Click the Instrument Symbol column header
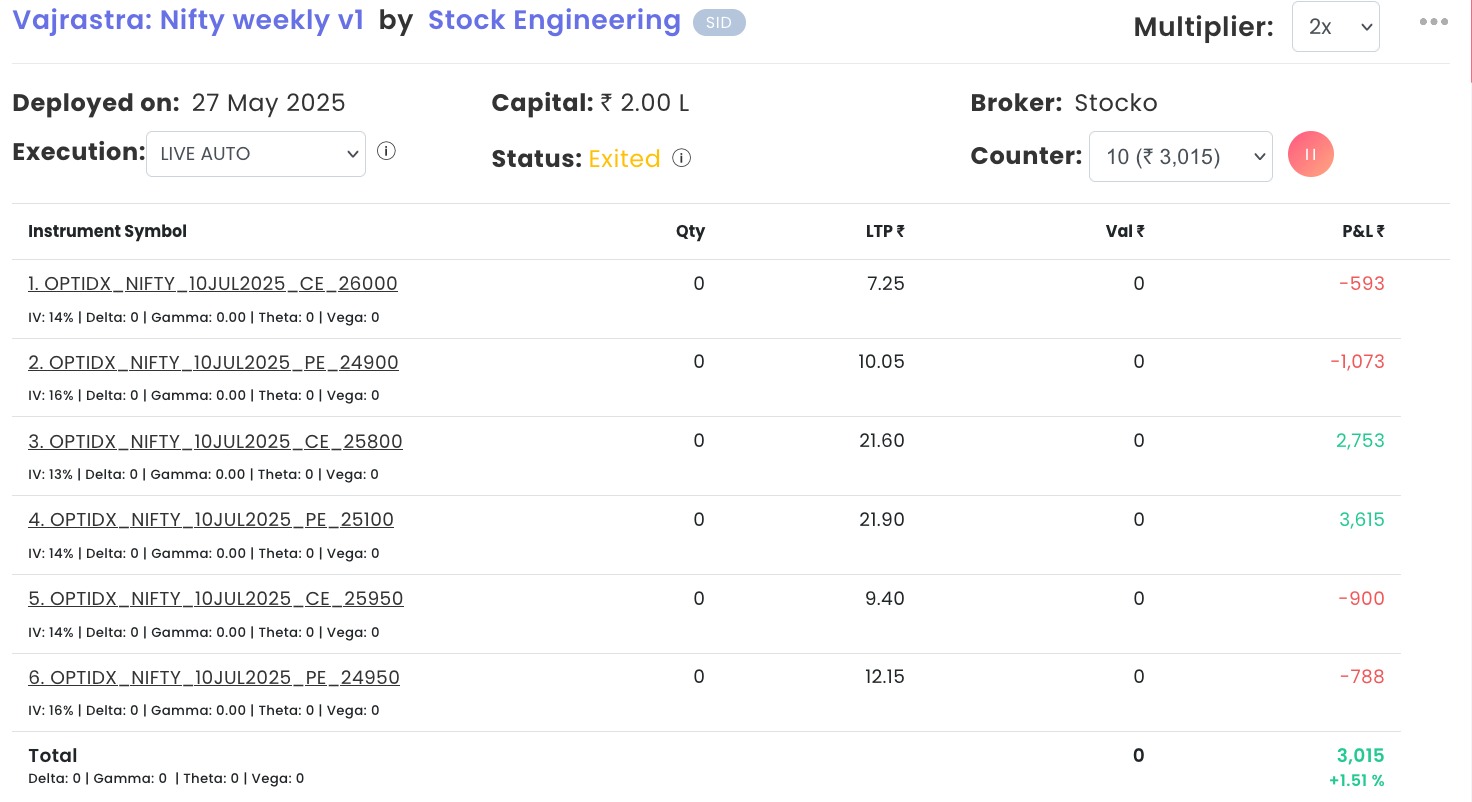Viewport: 1472px width, 802px height. coord(107,231)
